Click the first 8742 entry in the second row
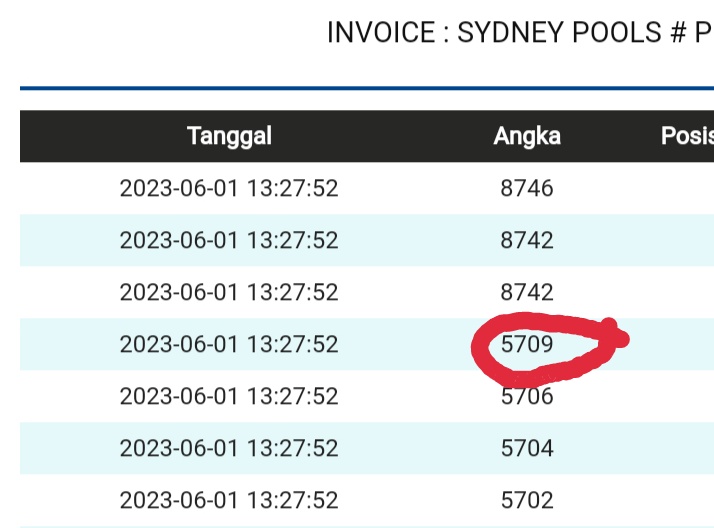 click(527, 240)
